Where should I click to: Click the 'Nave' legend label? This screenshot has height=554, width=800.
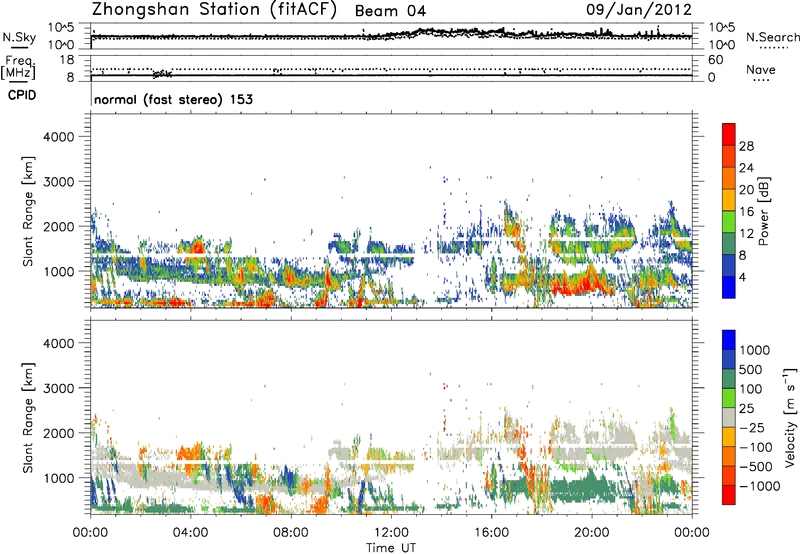click(761, 69)
